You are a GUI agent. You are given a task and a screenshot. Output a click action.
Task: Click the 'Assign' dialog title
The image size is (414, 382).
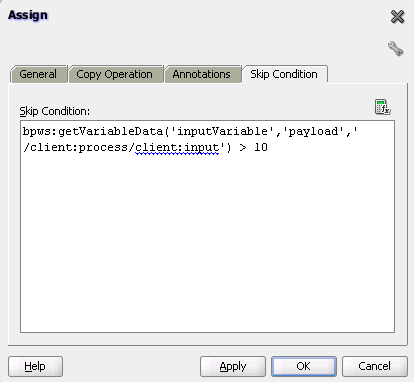pos(28,15)
